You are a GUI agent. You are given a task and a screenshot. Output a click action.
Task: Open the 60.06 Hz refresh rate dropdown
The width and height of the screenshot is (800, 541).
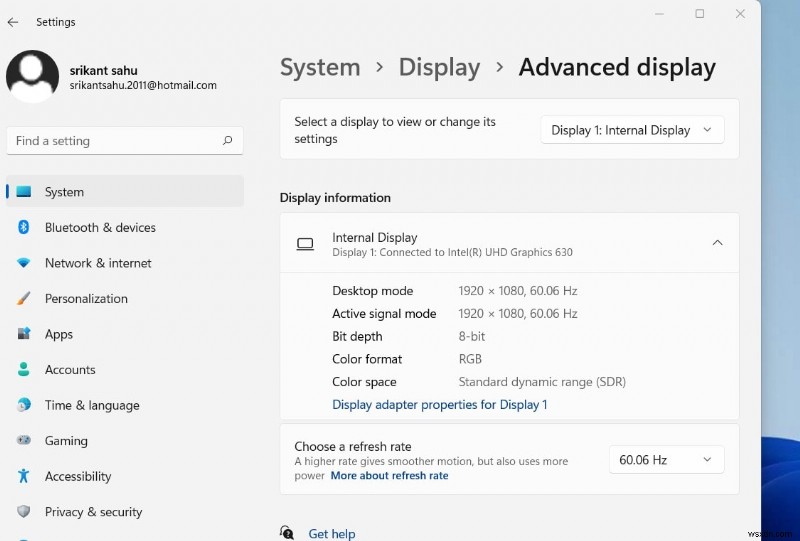(666, 460)
